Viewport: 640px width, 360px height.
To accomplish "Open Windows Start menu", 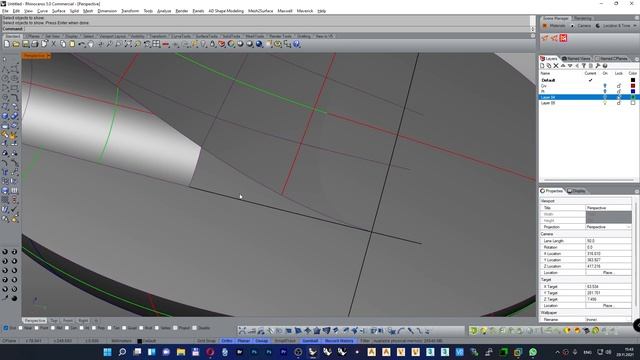I will tap(107, 352).
